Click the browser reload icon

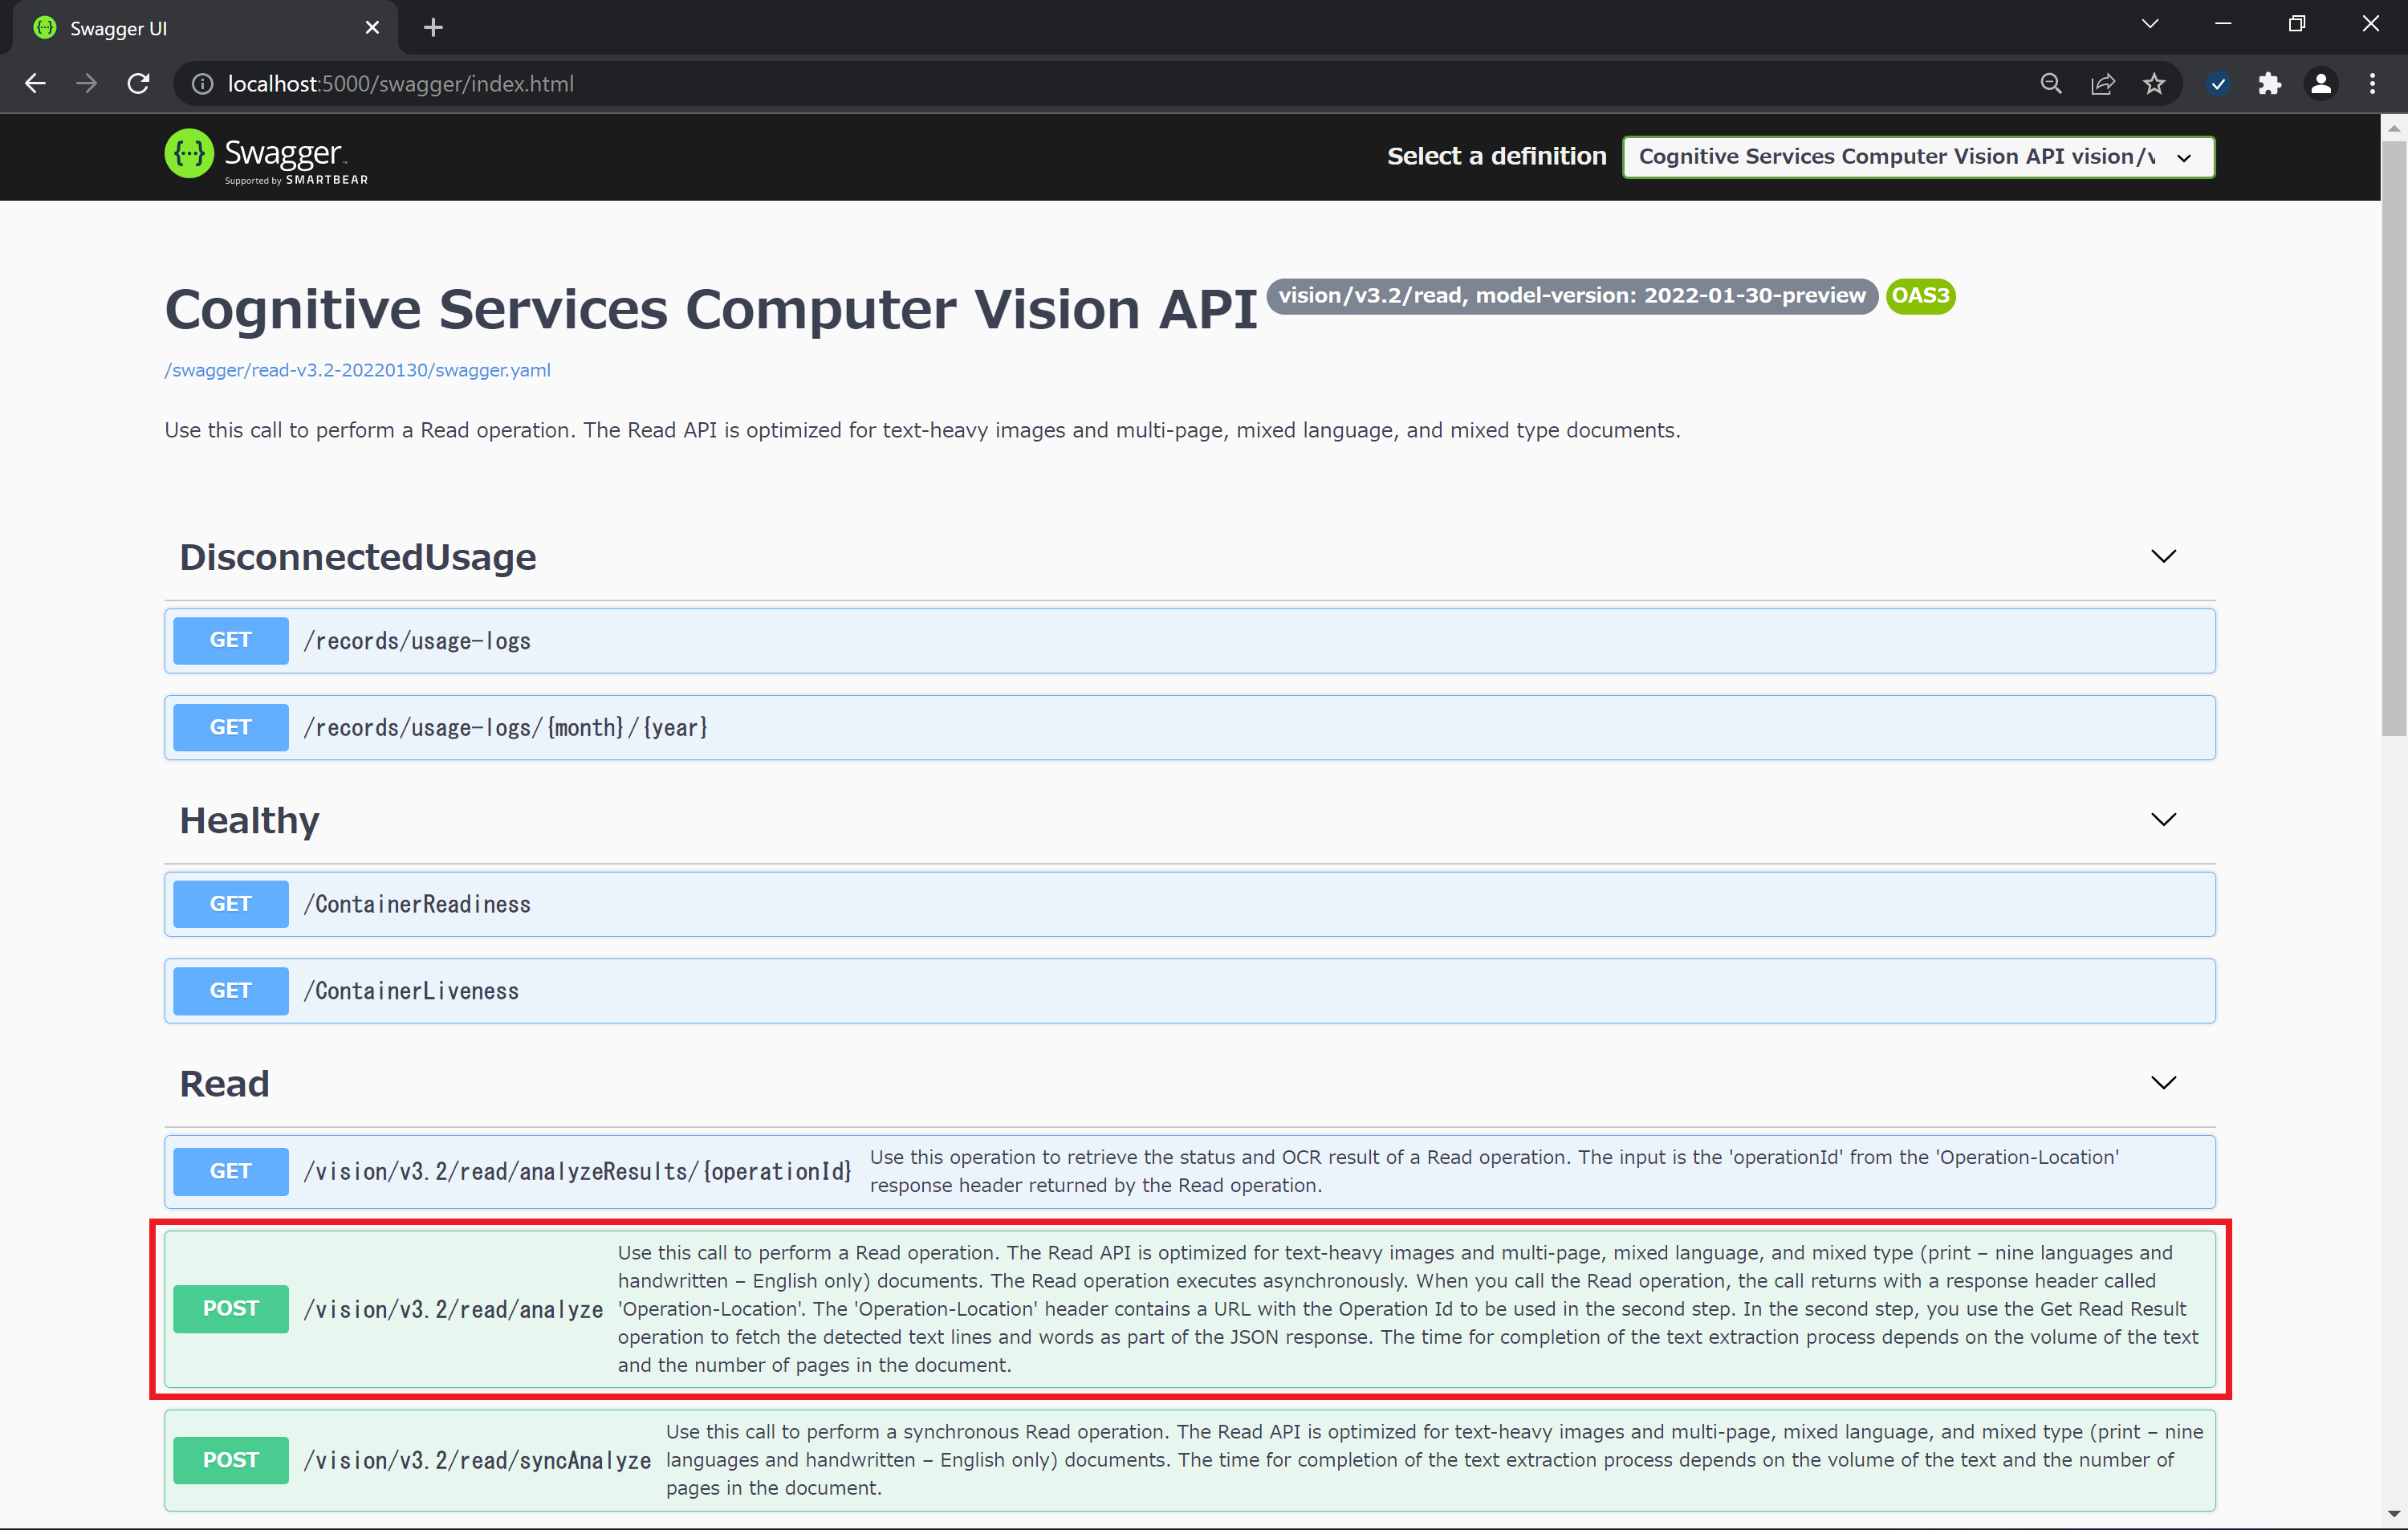(x=139, y=84)
